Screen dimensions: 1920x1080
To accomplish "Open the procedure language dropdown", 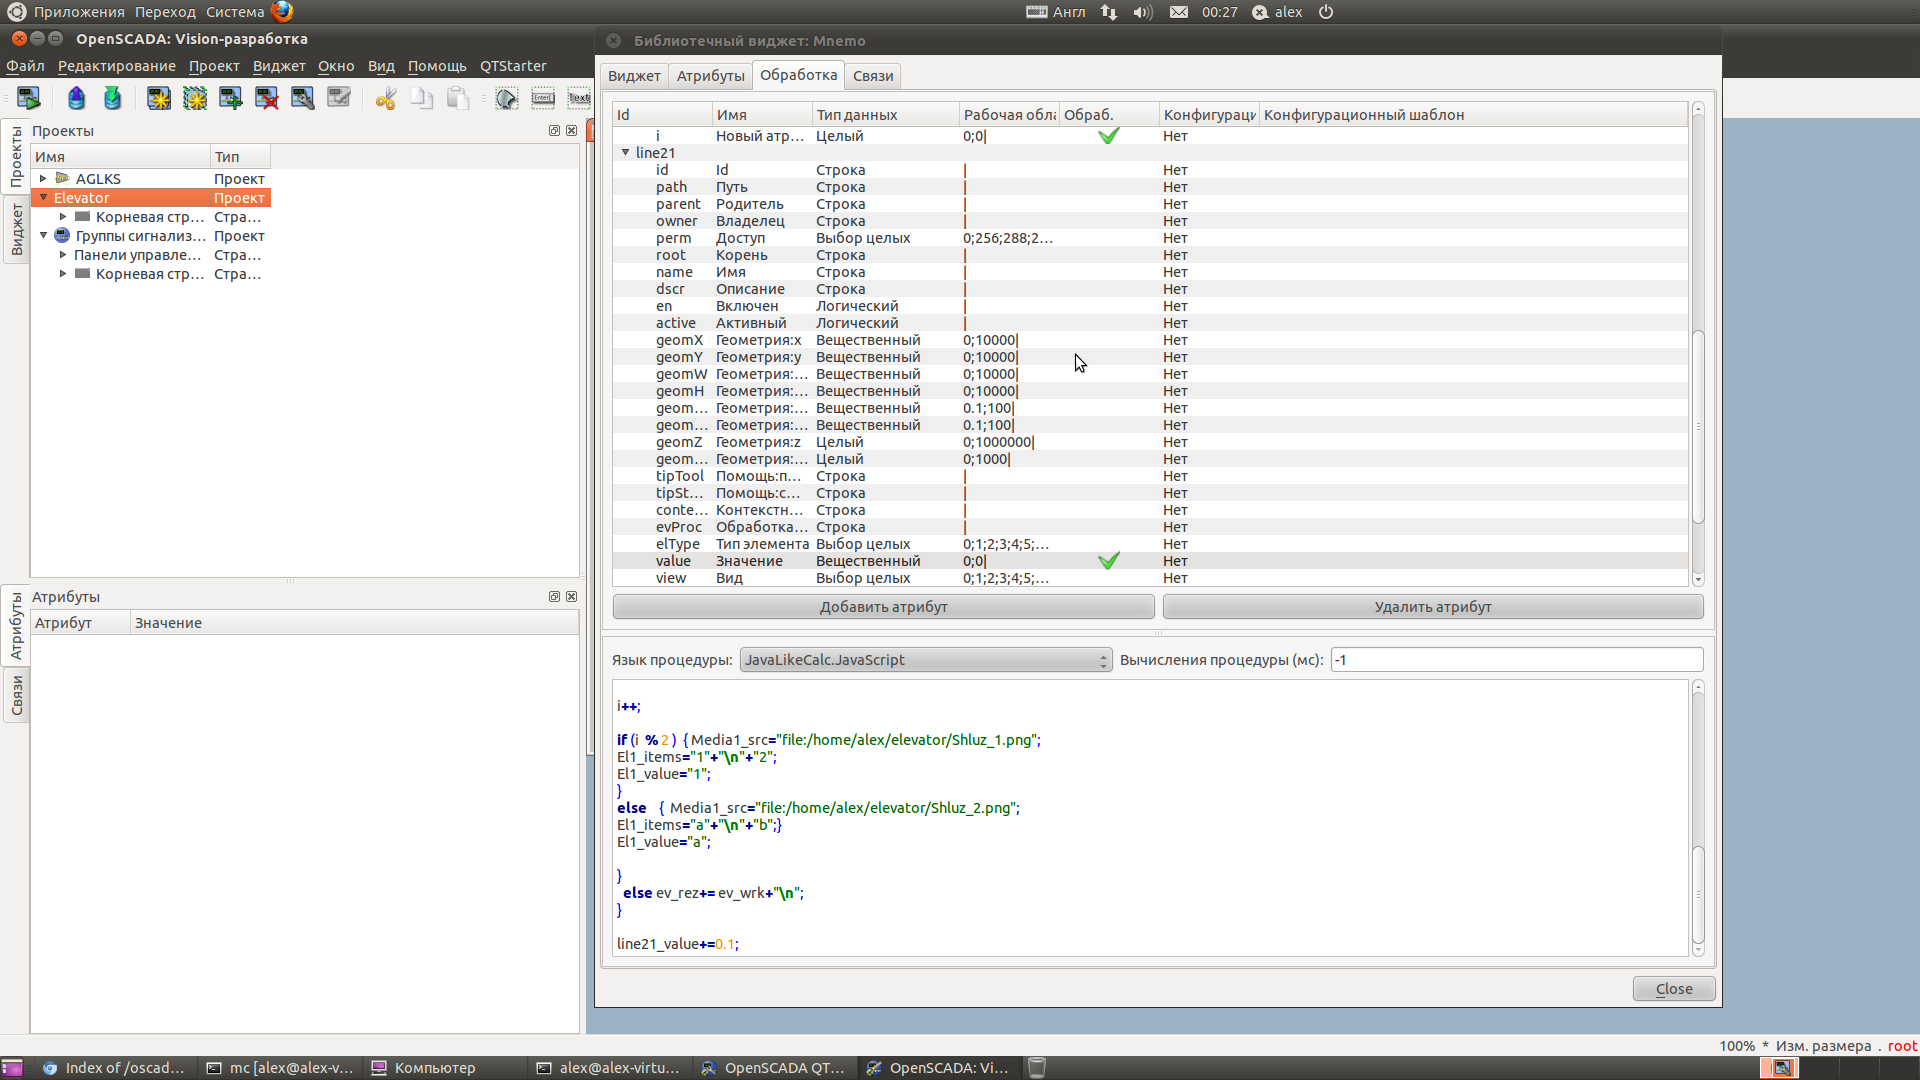I will pos(925,660).
